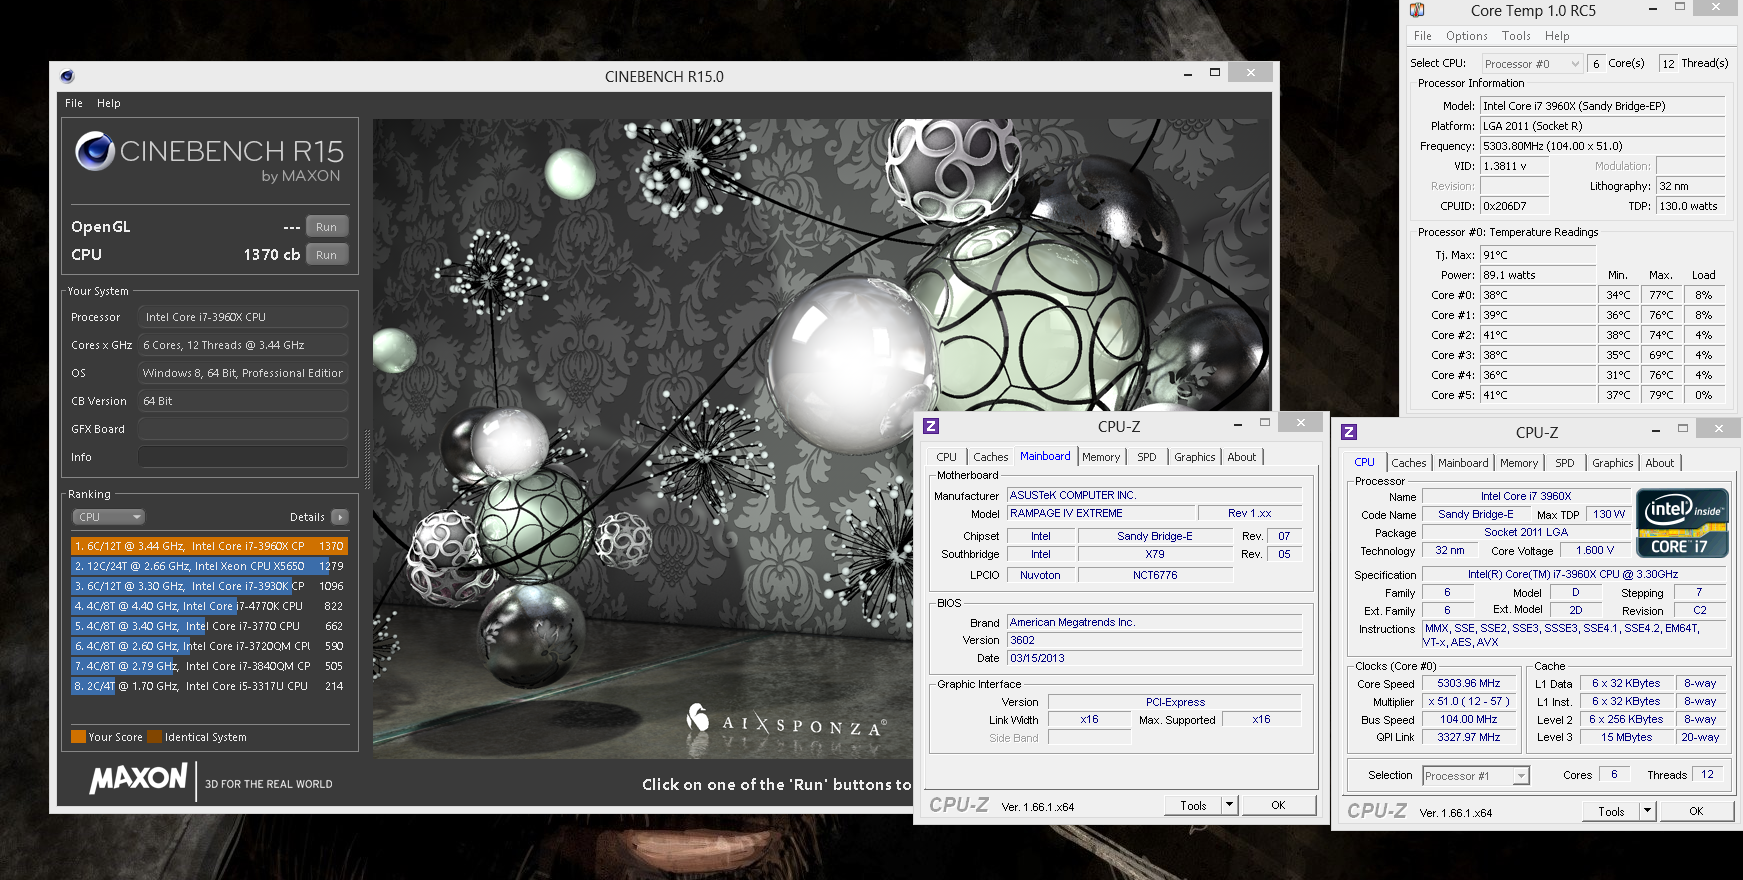Open the Selection Processor #1 dropdown
Image resolution: width=1743 pixels, height=880 pixels.
(1476, 775)
